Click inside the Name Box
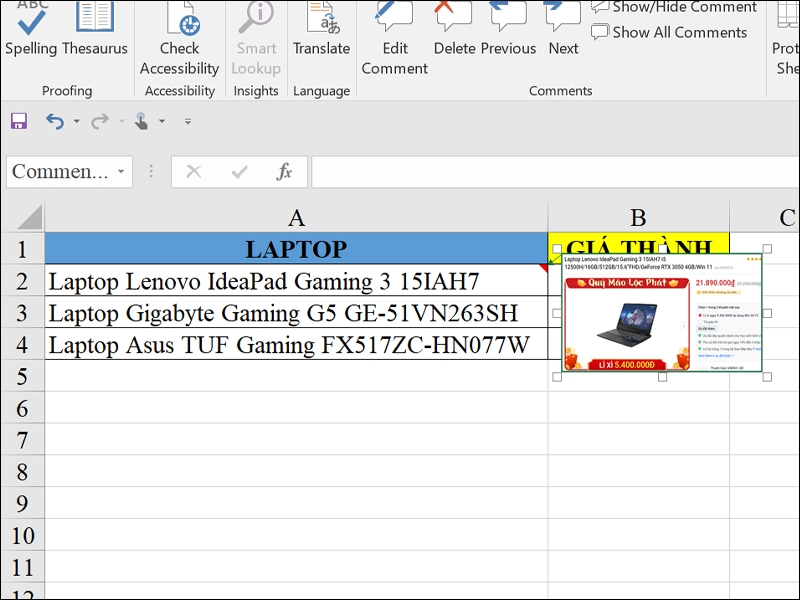Image resolution: width=800 pixels, height=600 pixels. [x=61, y=171]
